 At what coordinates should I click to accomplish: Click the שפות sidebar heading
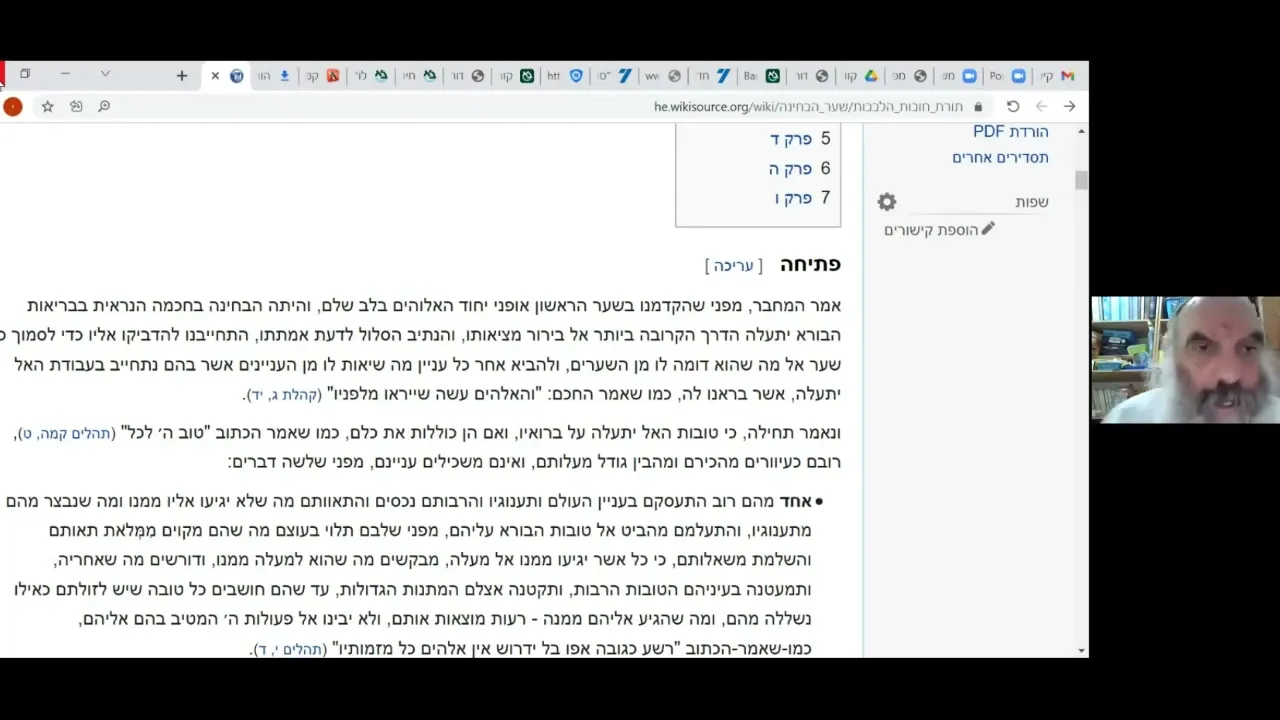(x=1032, y=202)
